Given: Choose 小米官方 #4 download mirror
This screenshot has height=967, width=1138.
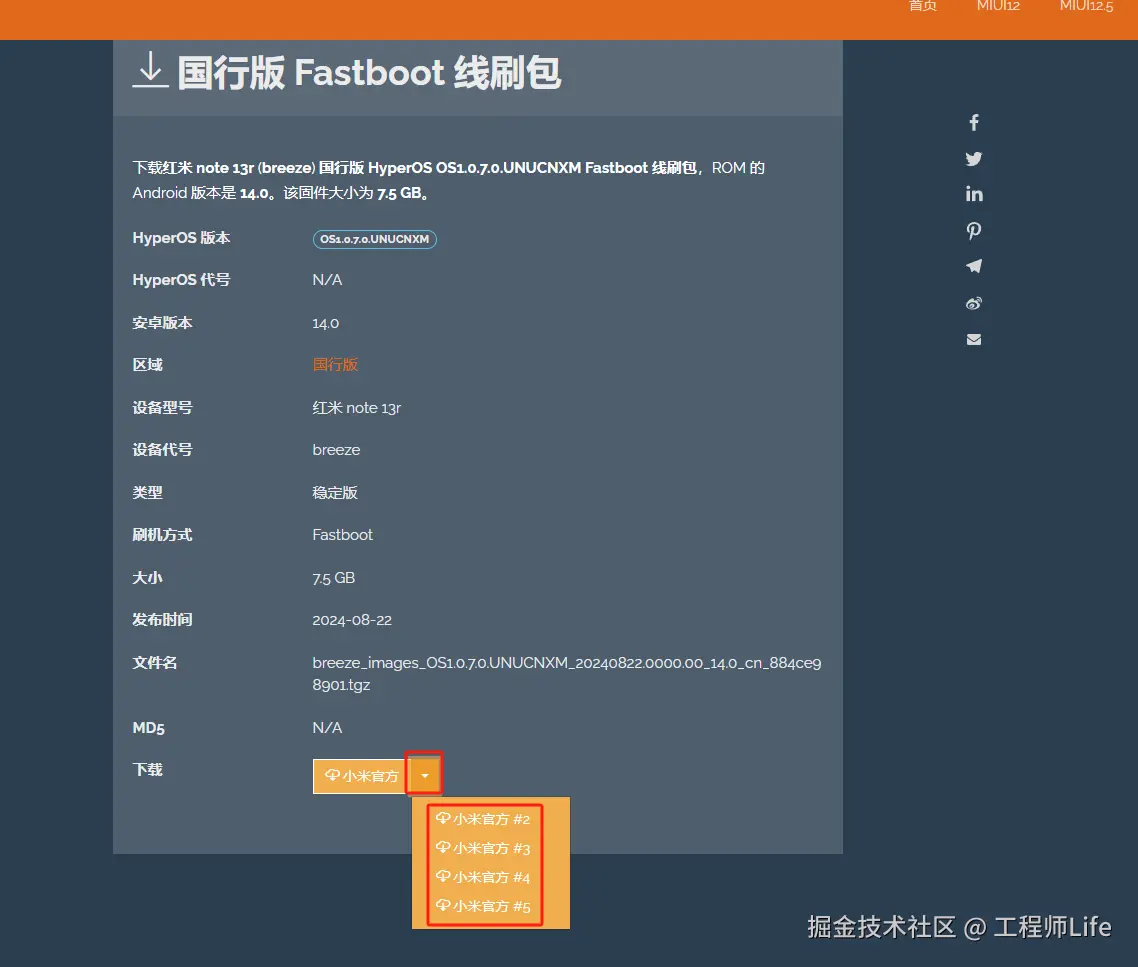Looking at the screenshot, I should (x=483, y=877).
